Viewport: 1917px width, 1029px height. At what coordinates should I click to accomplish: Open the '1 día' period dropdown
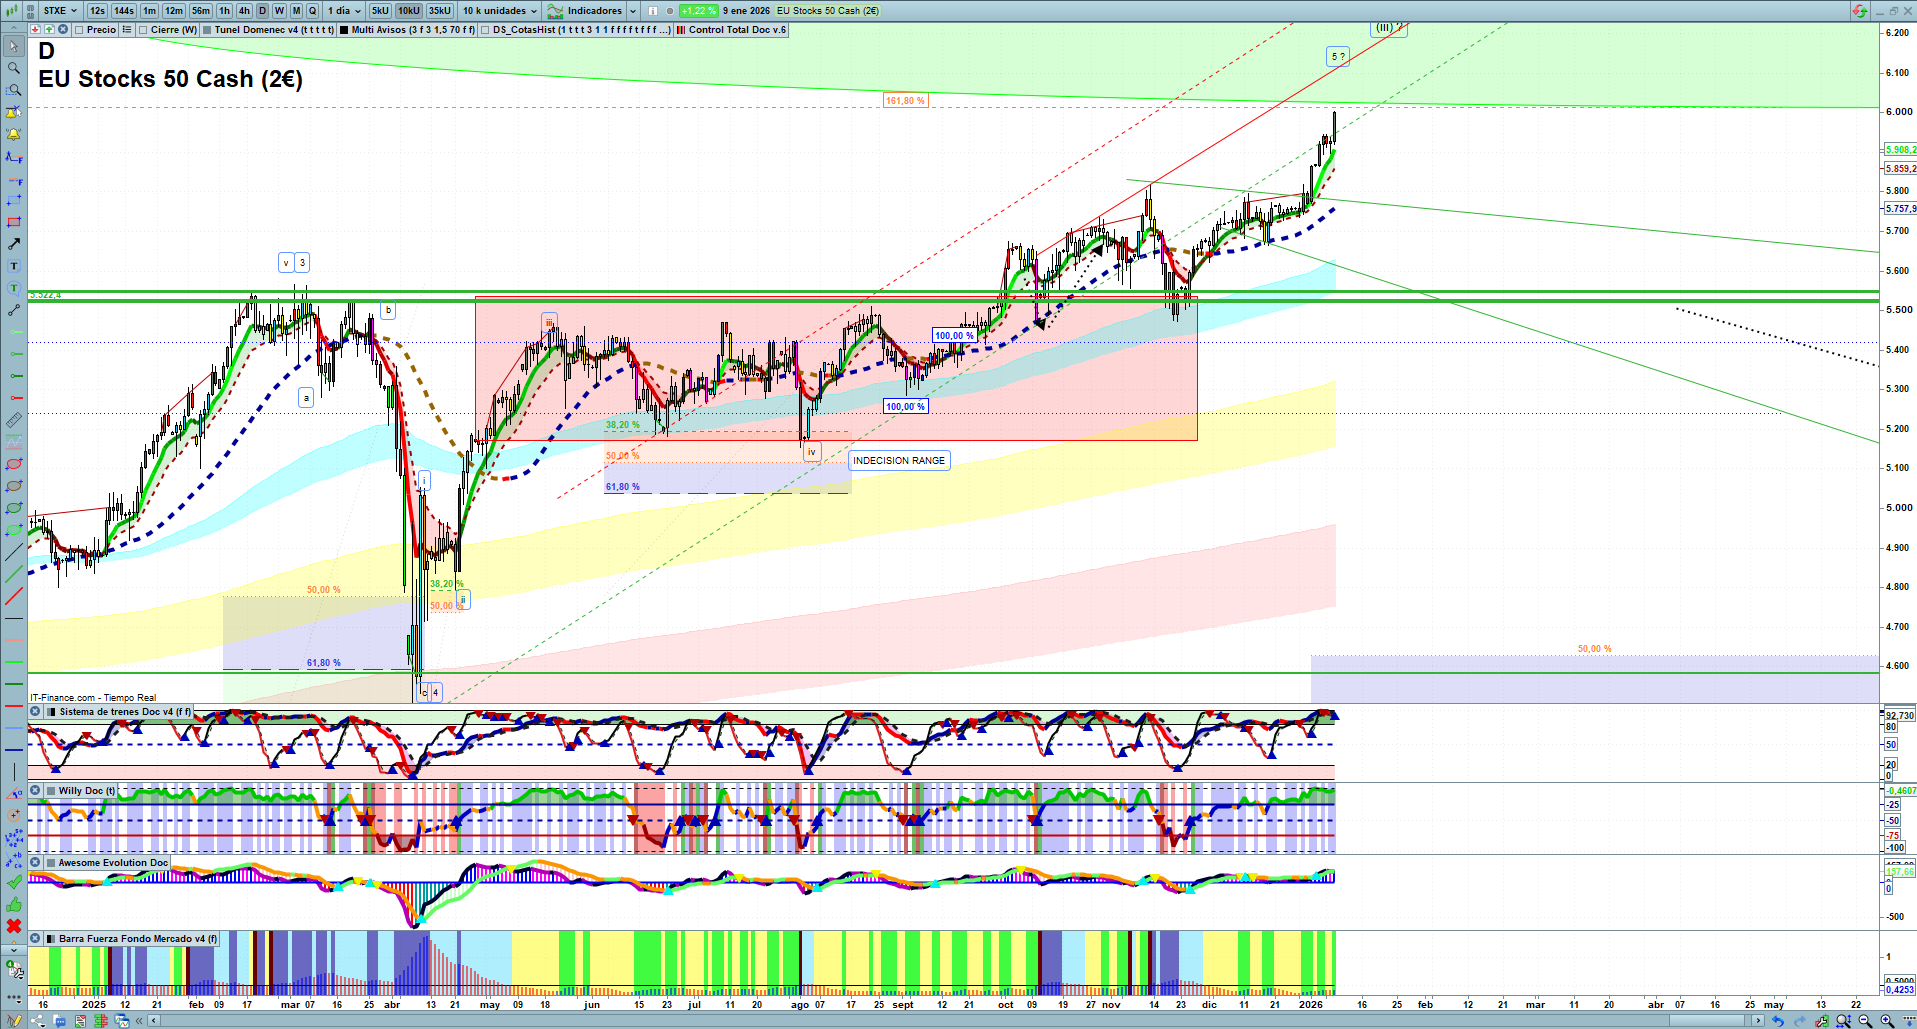pyautogui.click(x=344, y=11)
